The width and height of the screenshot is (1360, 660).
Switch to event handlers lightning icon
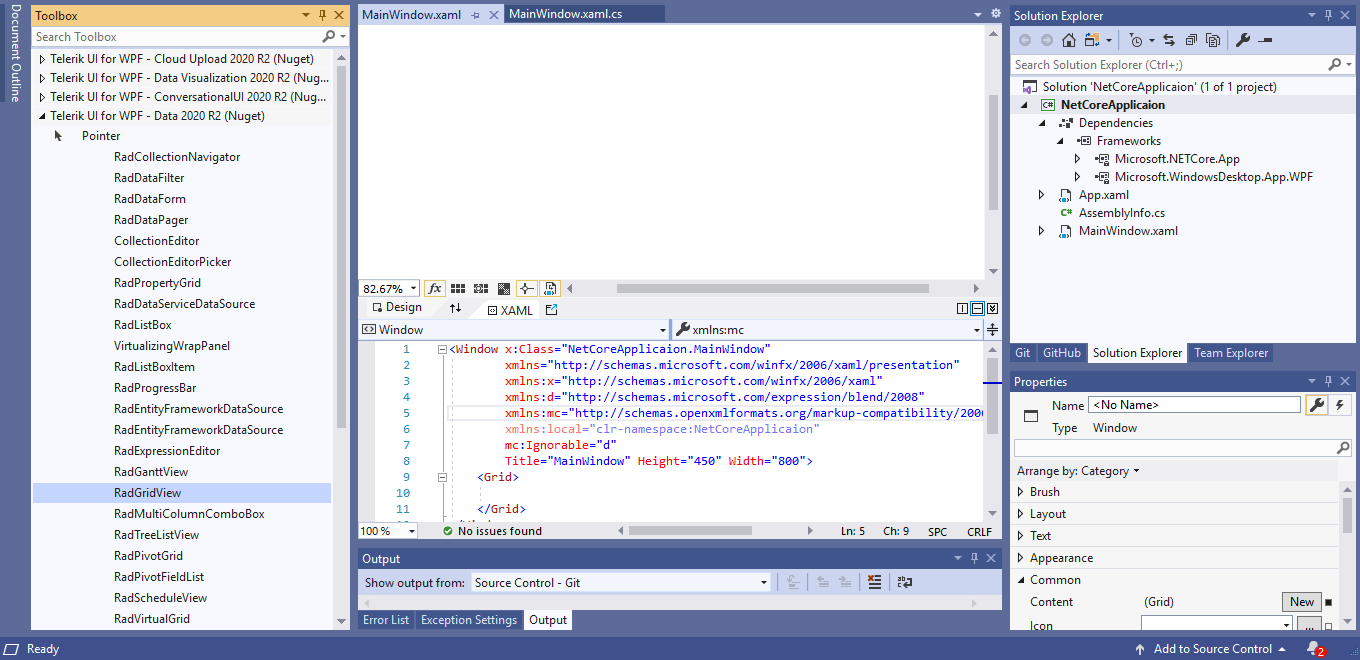click(x=1339, y=405)
